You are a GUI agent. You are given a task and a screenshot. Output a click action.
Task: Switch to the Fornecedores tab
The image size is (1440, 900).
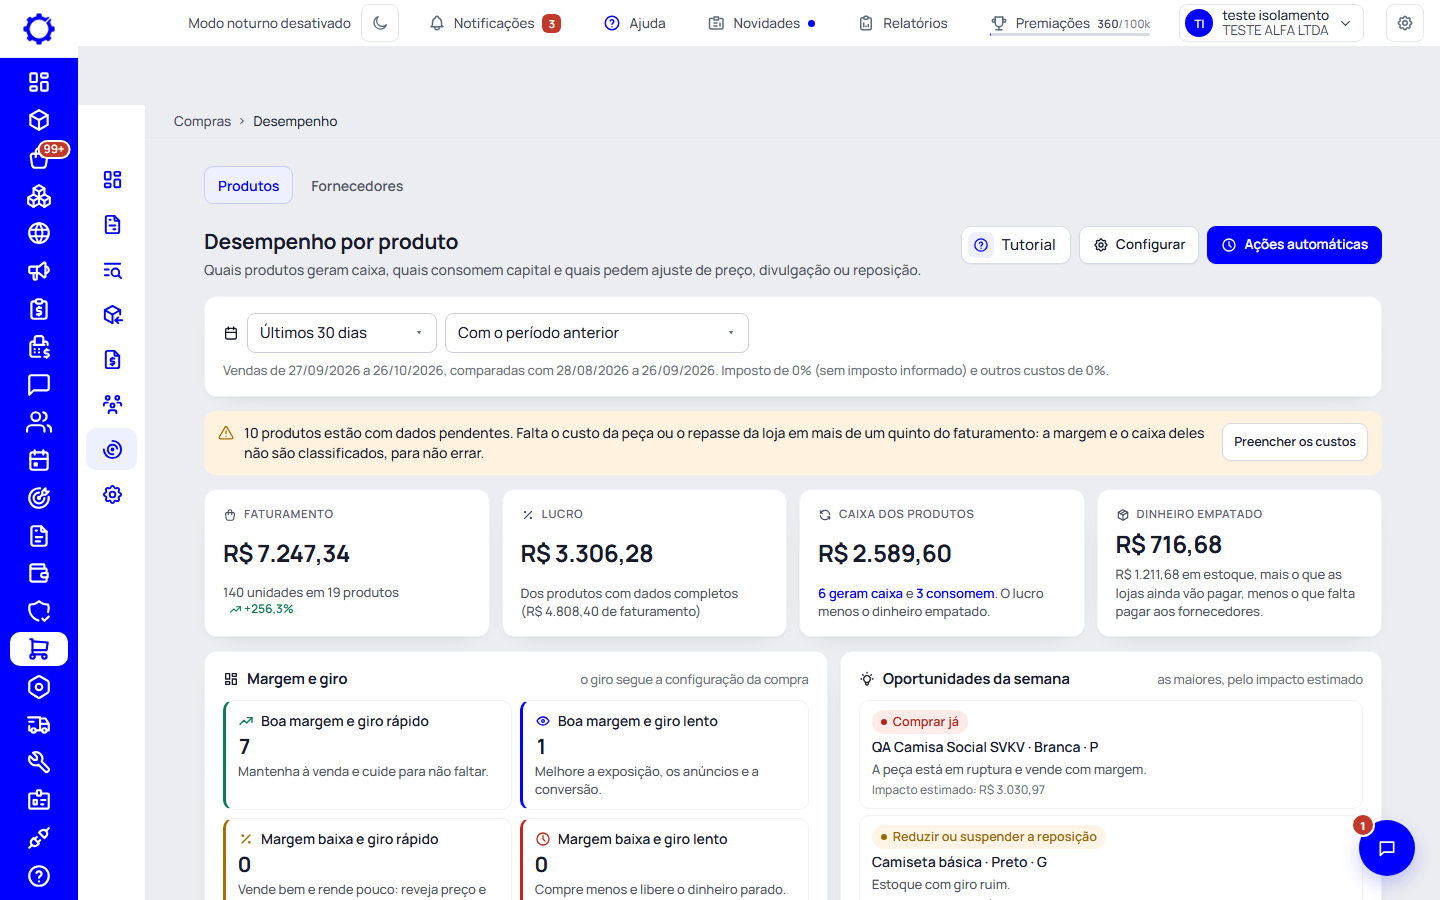pyautogui.click(x=357, y=186)
